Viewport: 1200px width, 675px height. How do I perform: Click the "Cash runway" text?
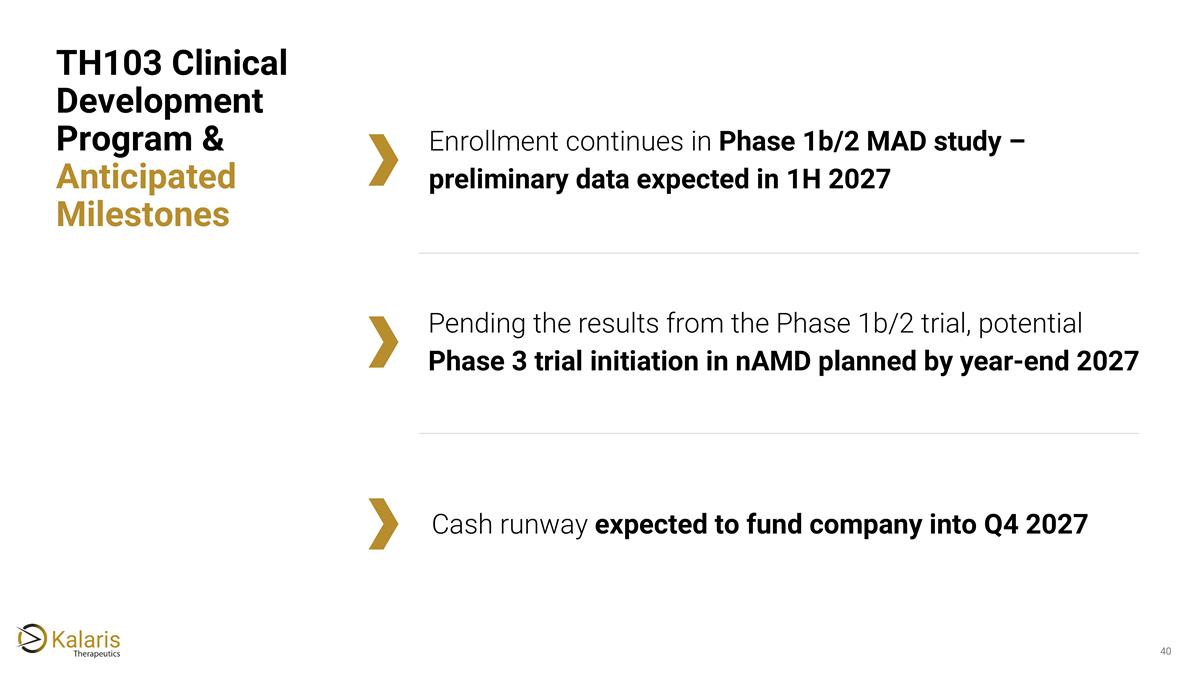pyautogui.click(x=509, y=524)
